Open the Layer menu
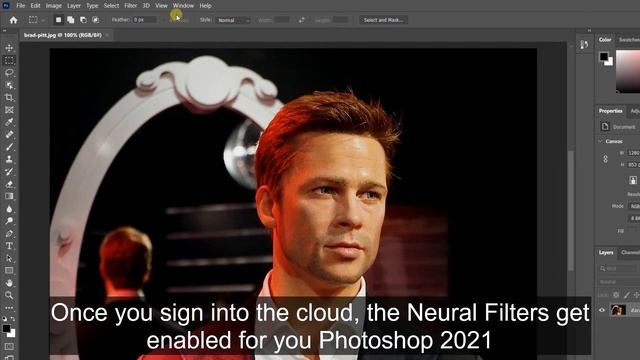Viewport: 640px width, 360px height. click(74, 6)
